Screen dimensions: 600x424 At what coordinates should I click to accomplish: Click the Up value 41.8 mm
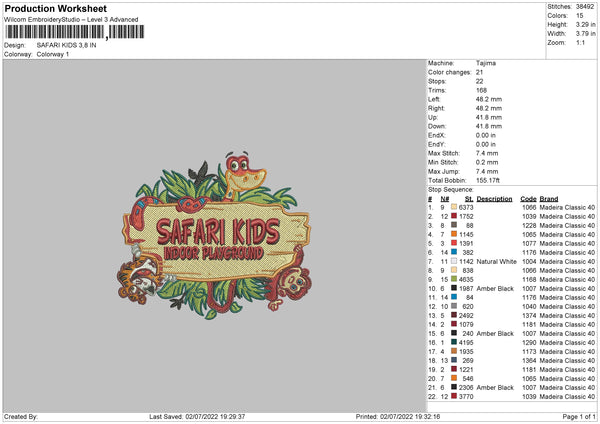click(x=489, y=117)
